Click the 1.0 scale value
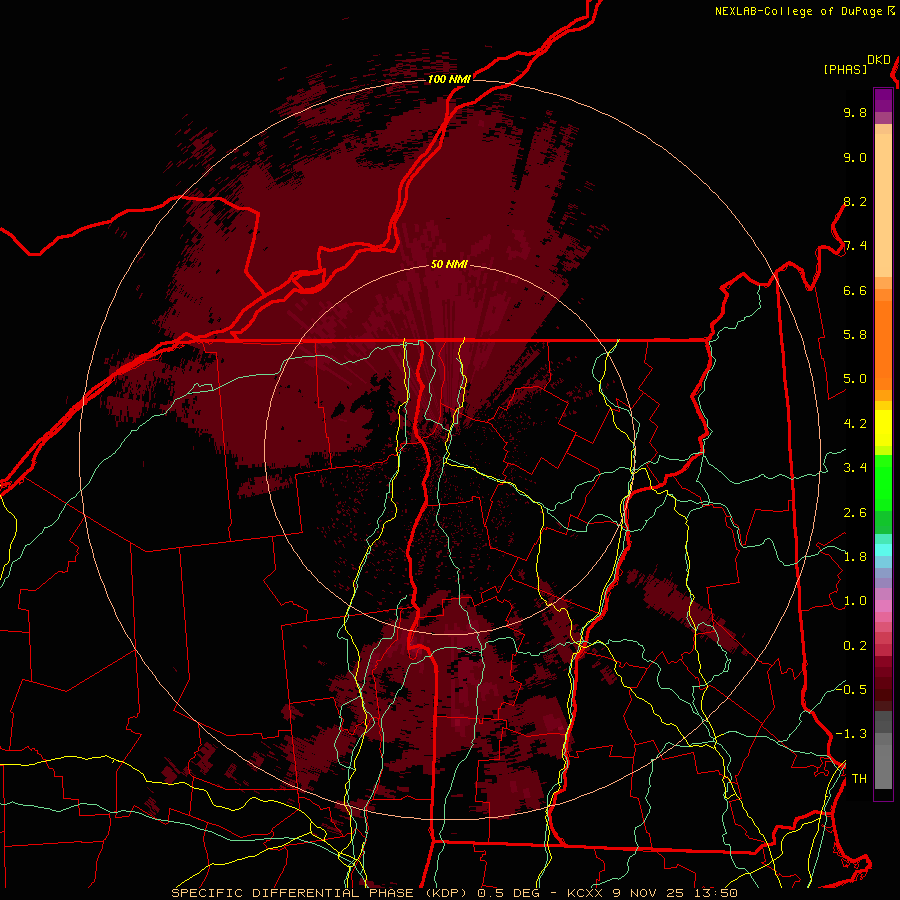The width and height of the screenshot is (900, 900). (x=855, y=601)
